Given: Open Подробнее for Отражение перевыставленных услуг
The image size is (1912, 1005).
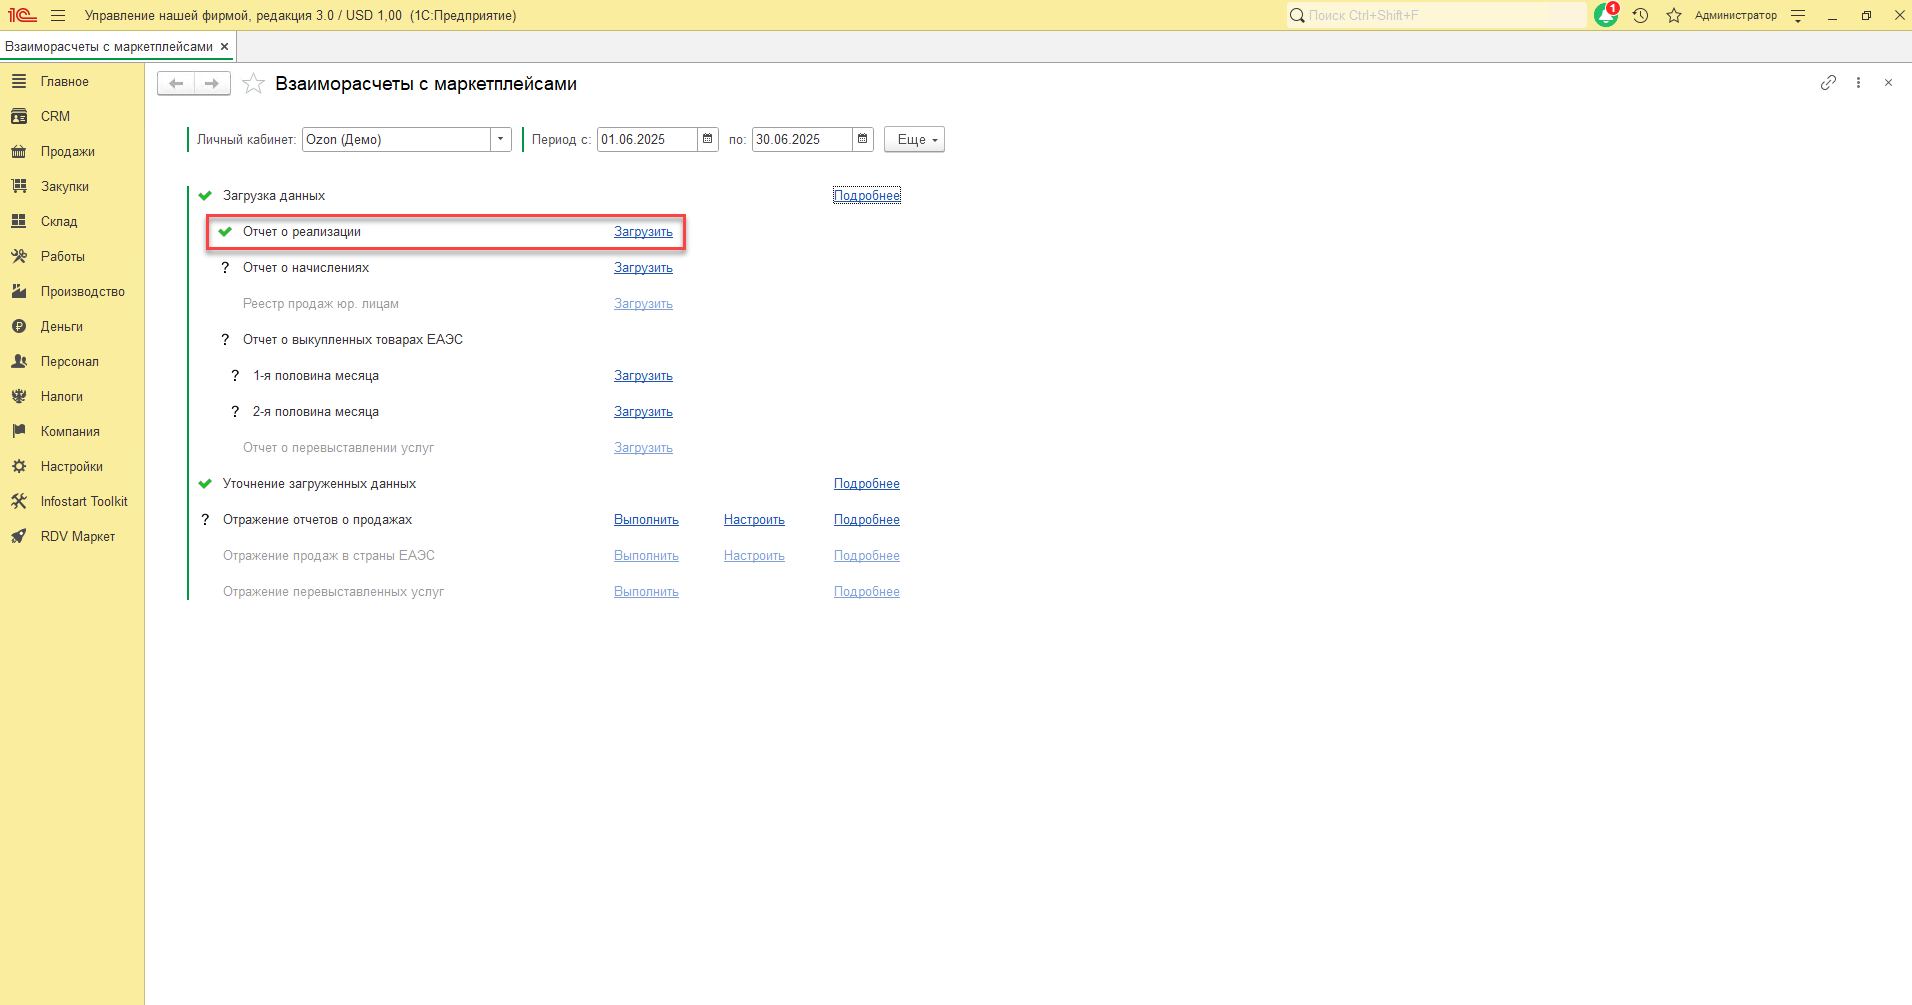Looking at the screenshot, I should tap(867, 592).
